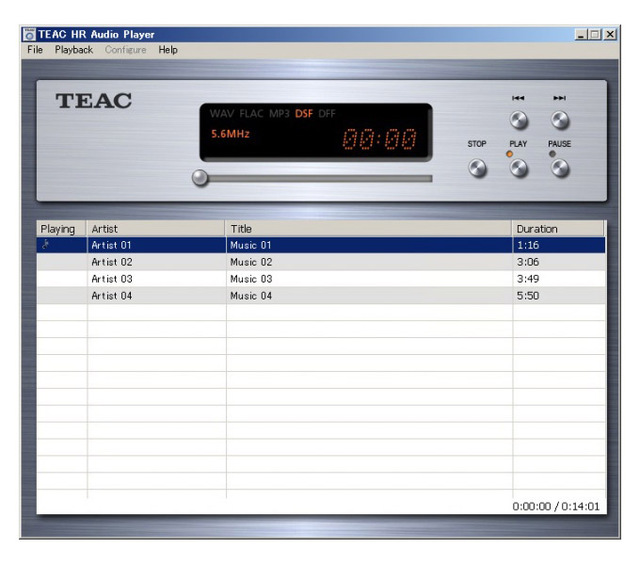Sort playlist by the Artist column header
This screenshot has width=640, height=565.
click(x=156, y=229)
